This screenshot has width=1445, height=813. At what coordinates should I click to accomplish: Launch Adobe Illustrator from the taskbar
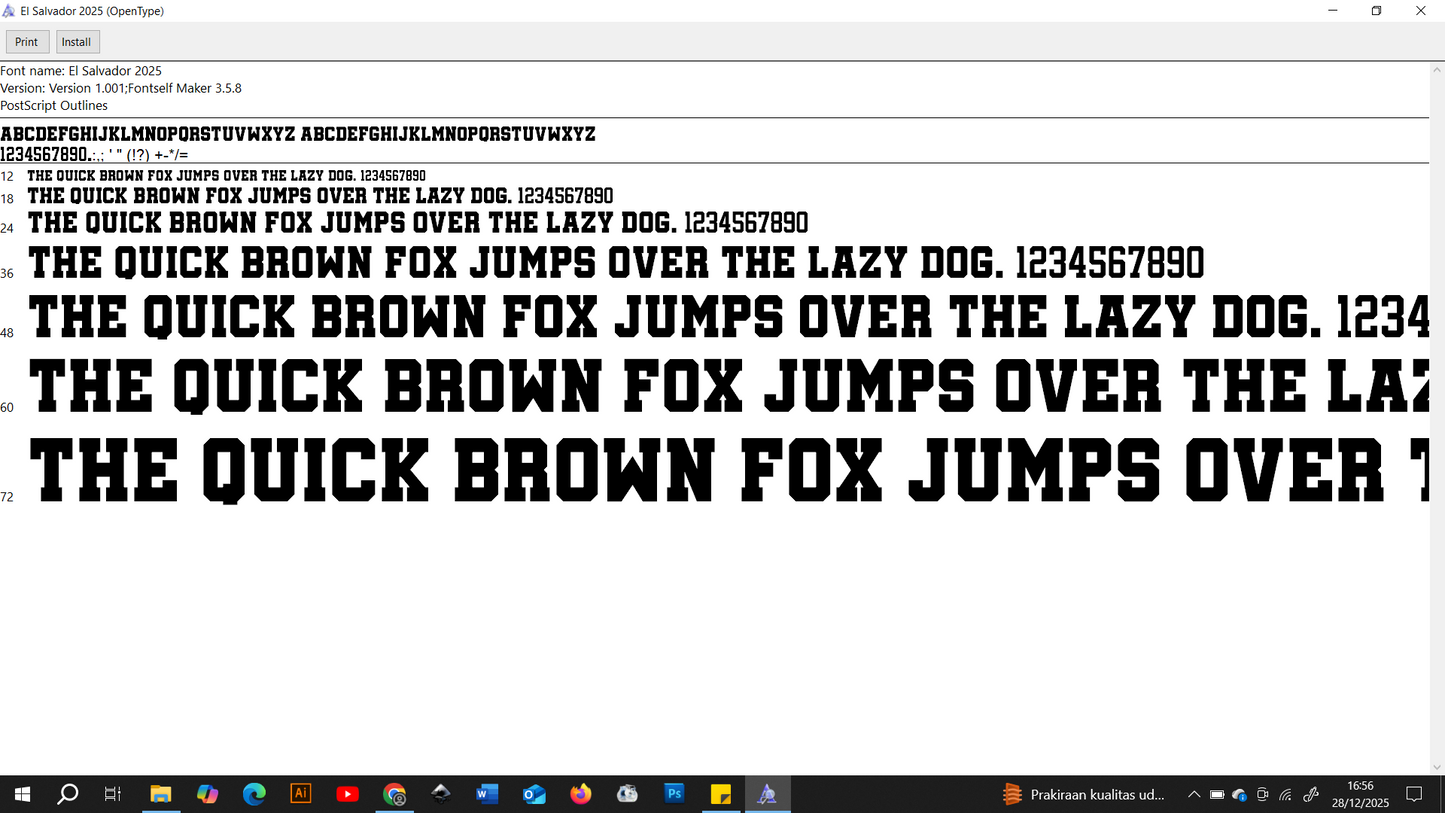[301, 794]
